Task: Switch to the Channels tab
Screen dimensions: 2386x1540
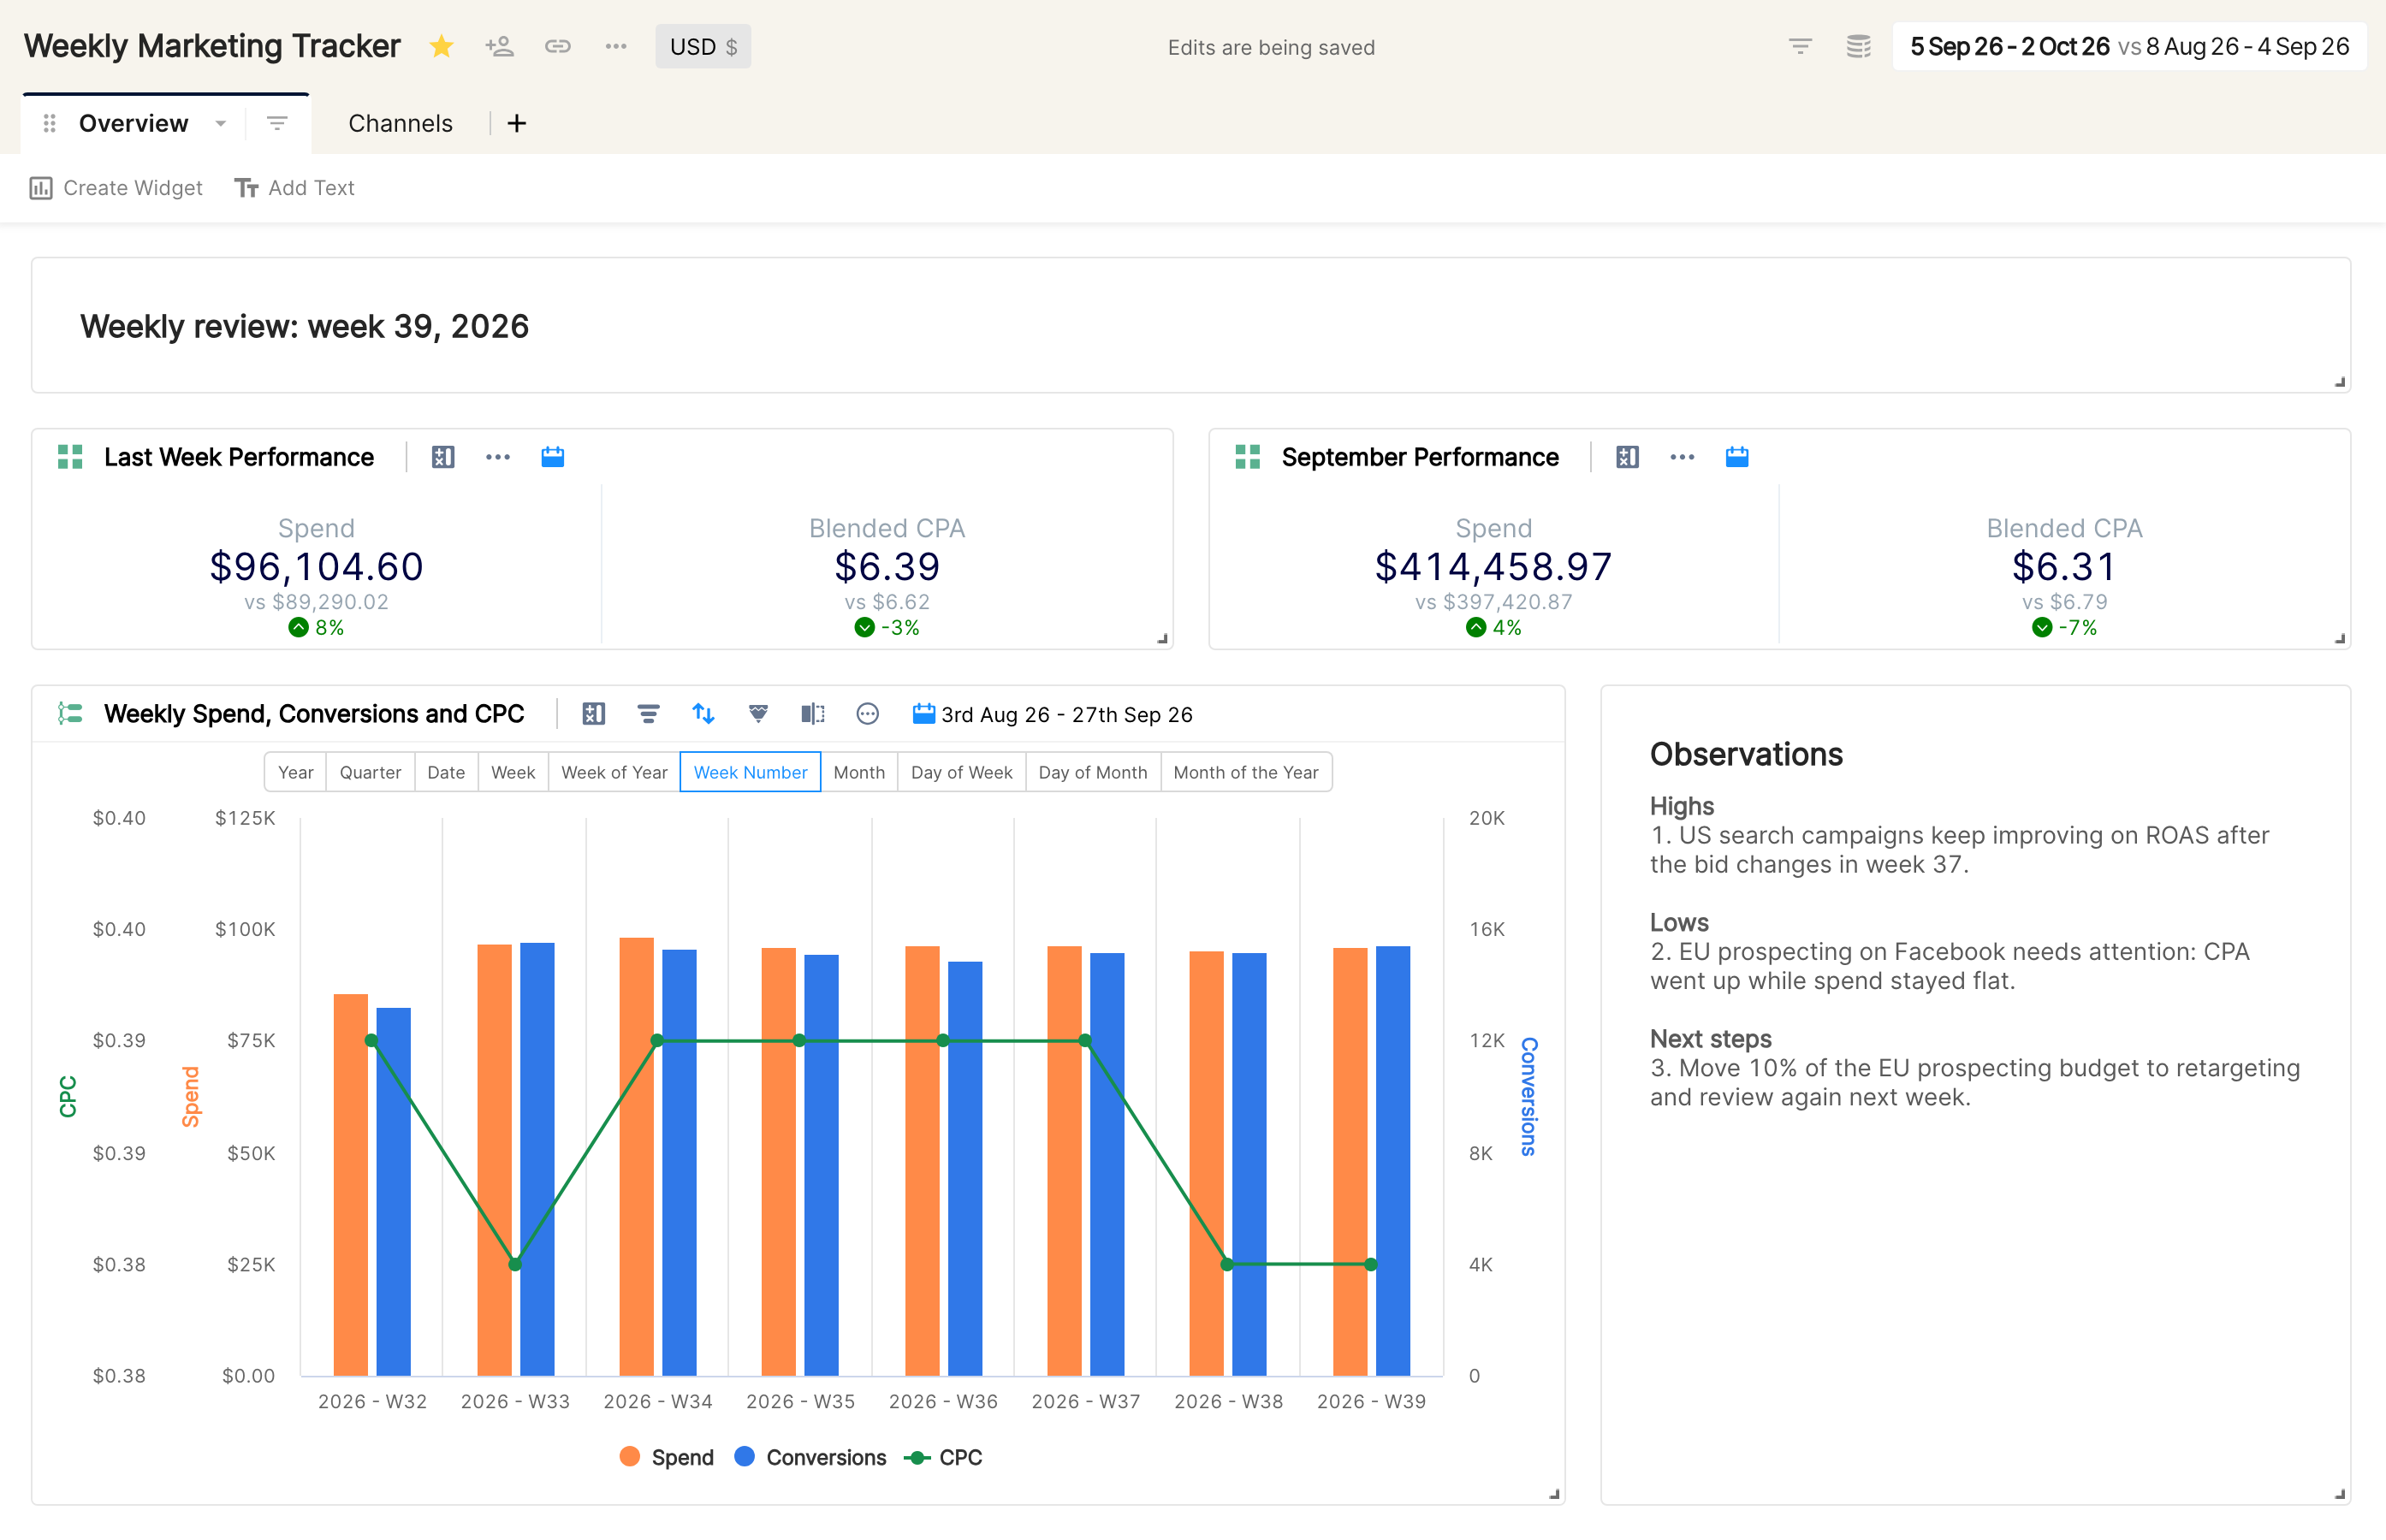Action: pos(400,123)
